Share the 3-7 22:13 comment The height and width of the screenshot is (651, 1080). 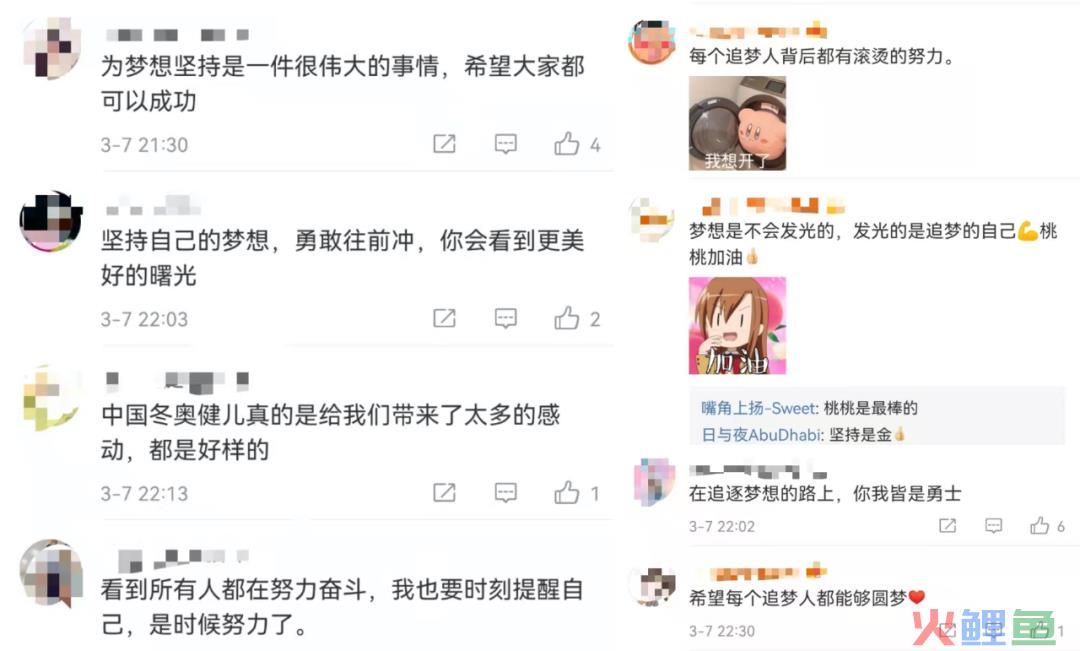(444, 492)
